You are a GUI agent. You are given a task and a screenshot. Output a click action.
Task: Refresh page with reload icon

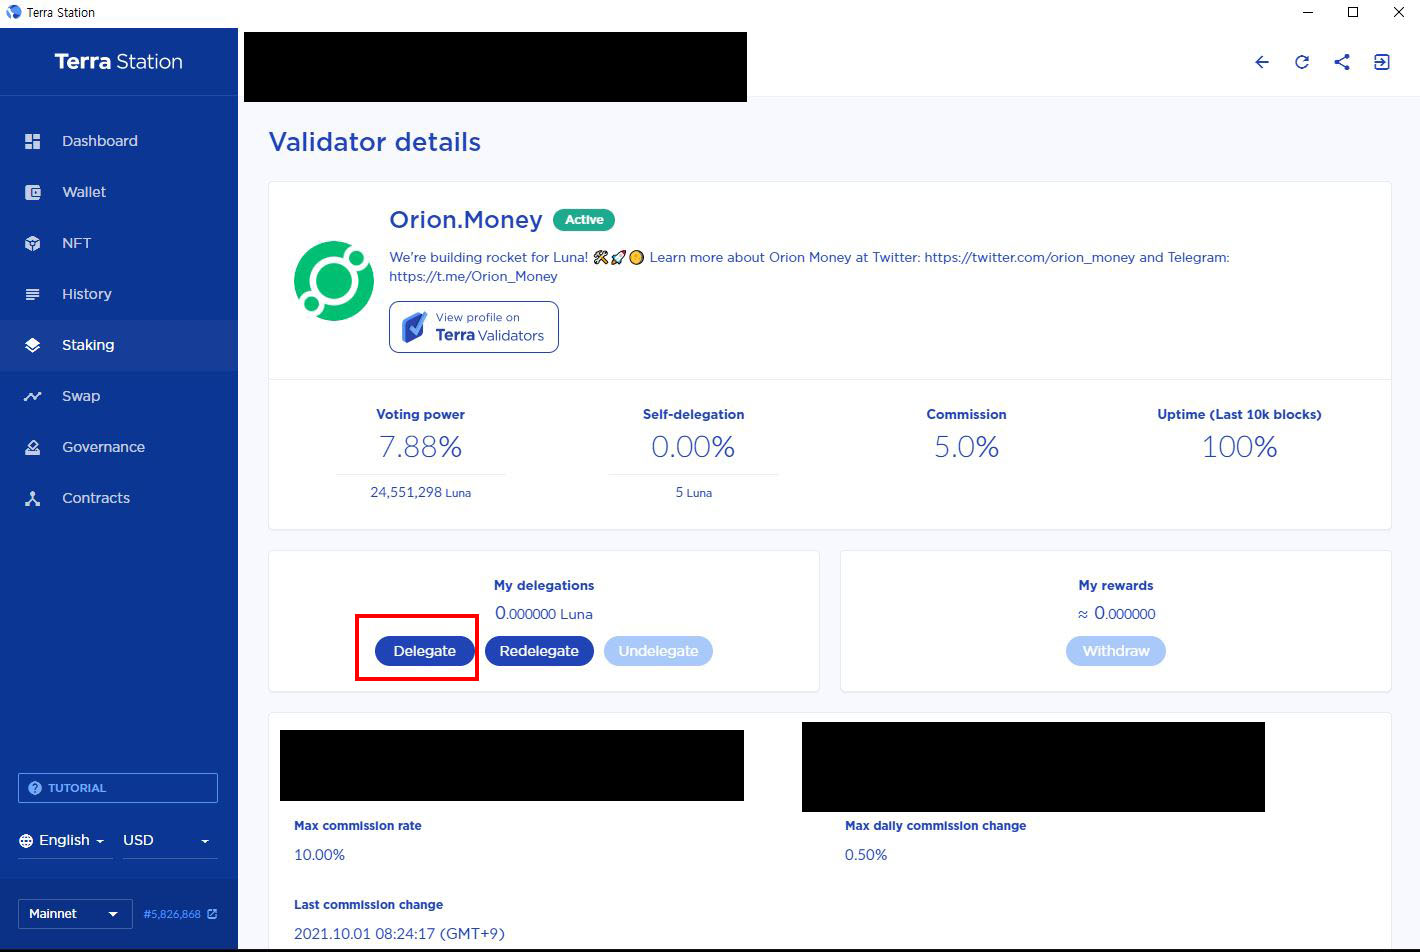[1302, 62]
